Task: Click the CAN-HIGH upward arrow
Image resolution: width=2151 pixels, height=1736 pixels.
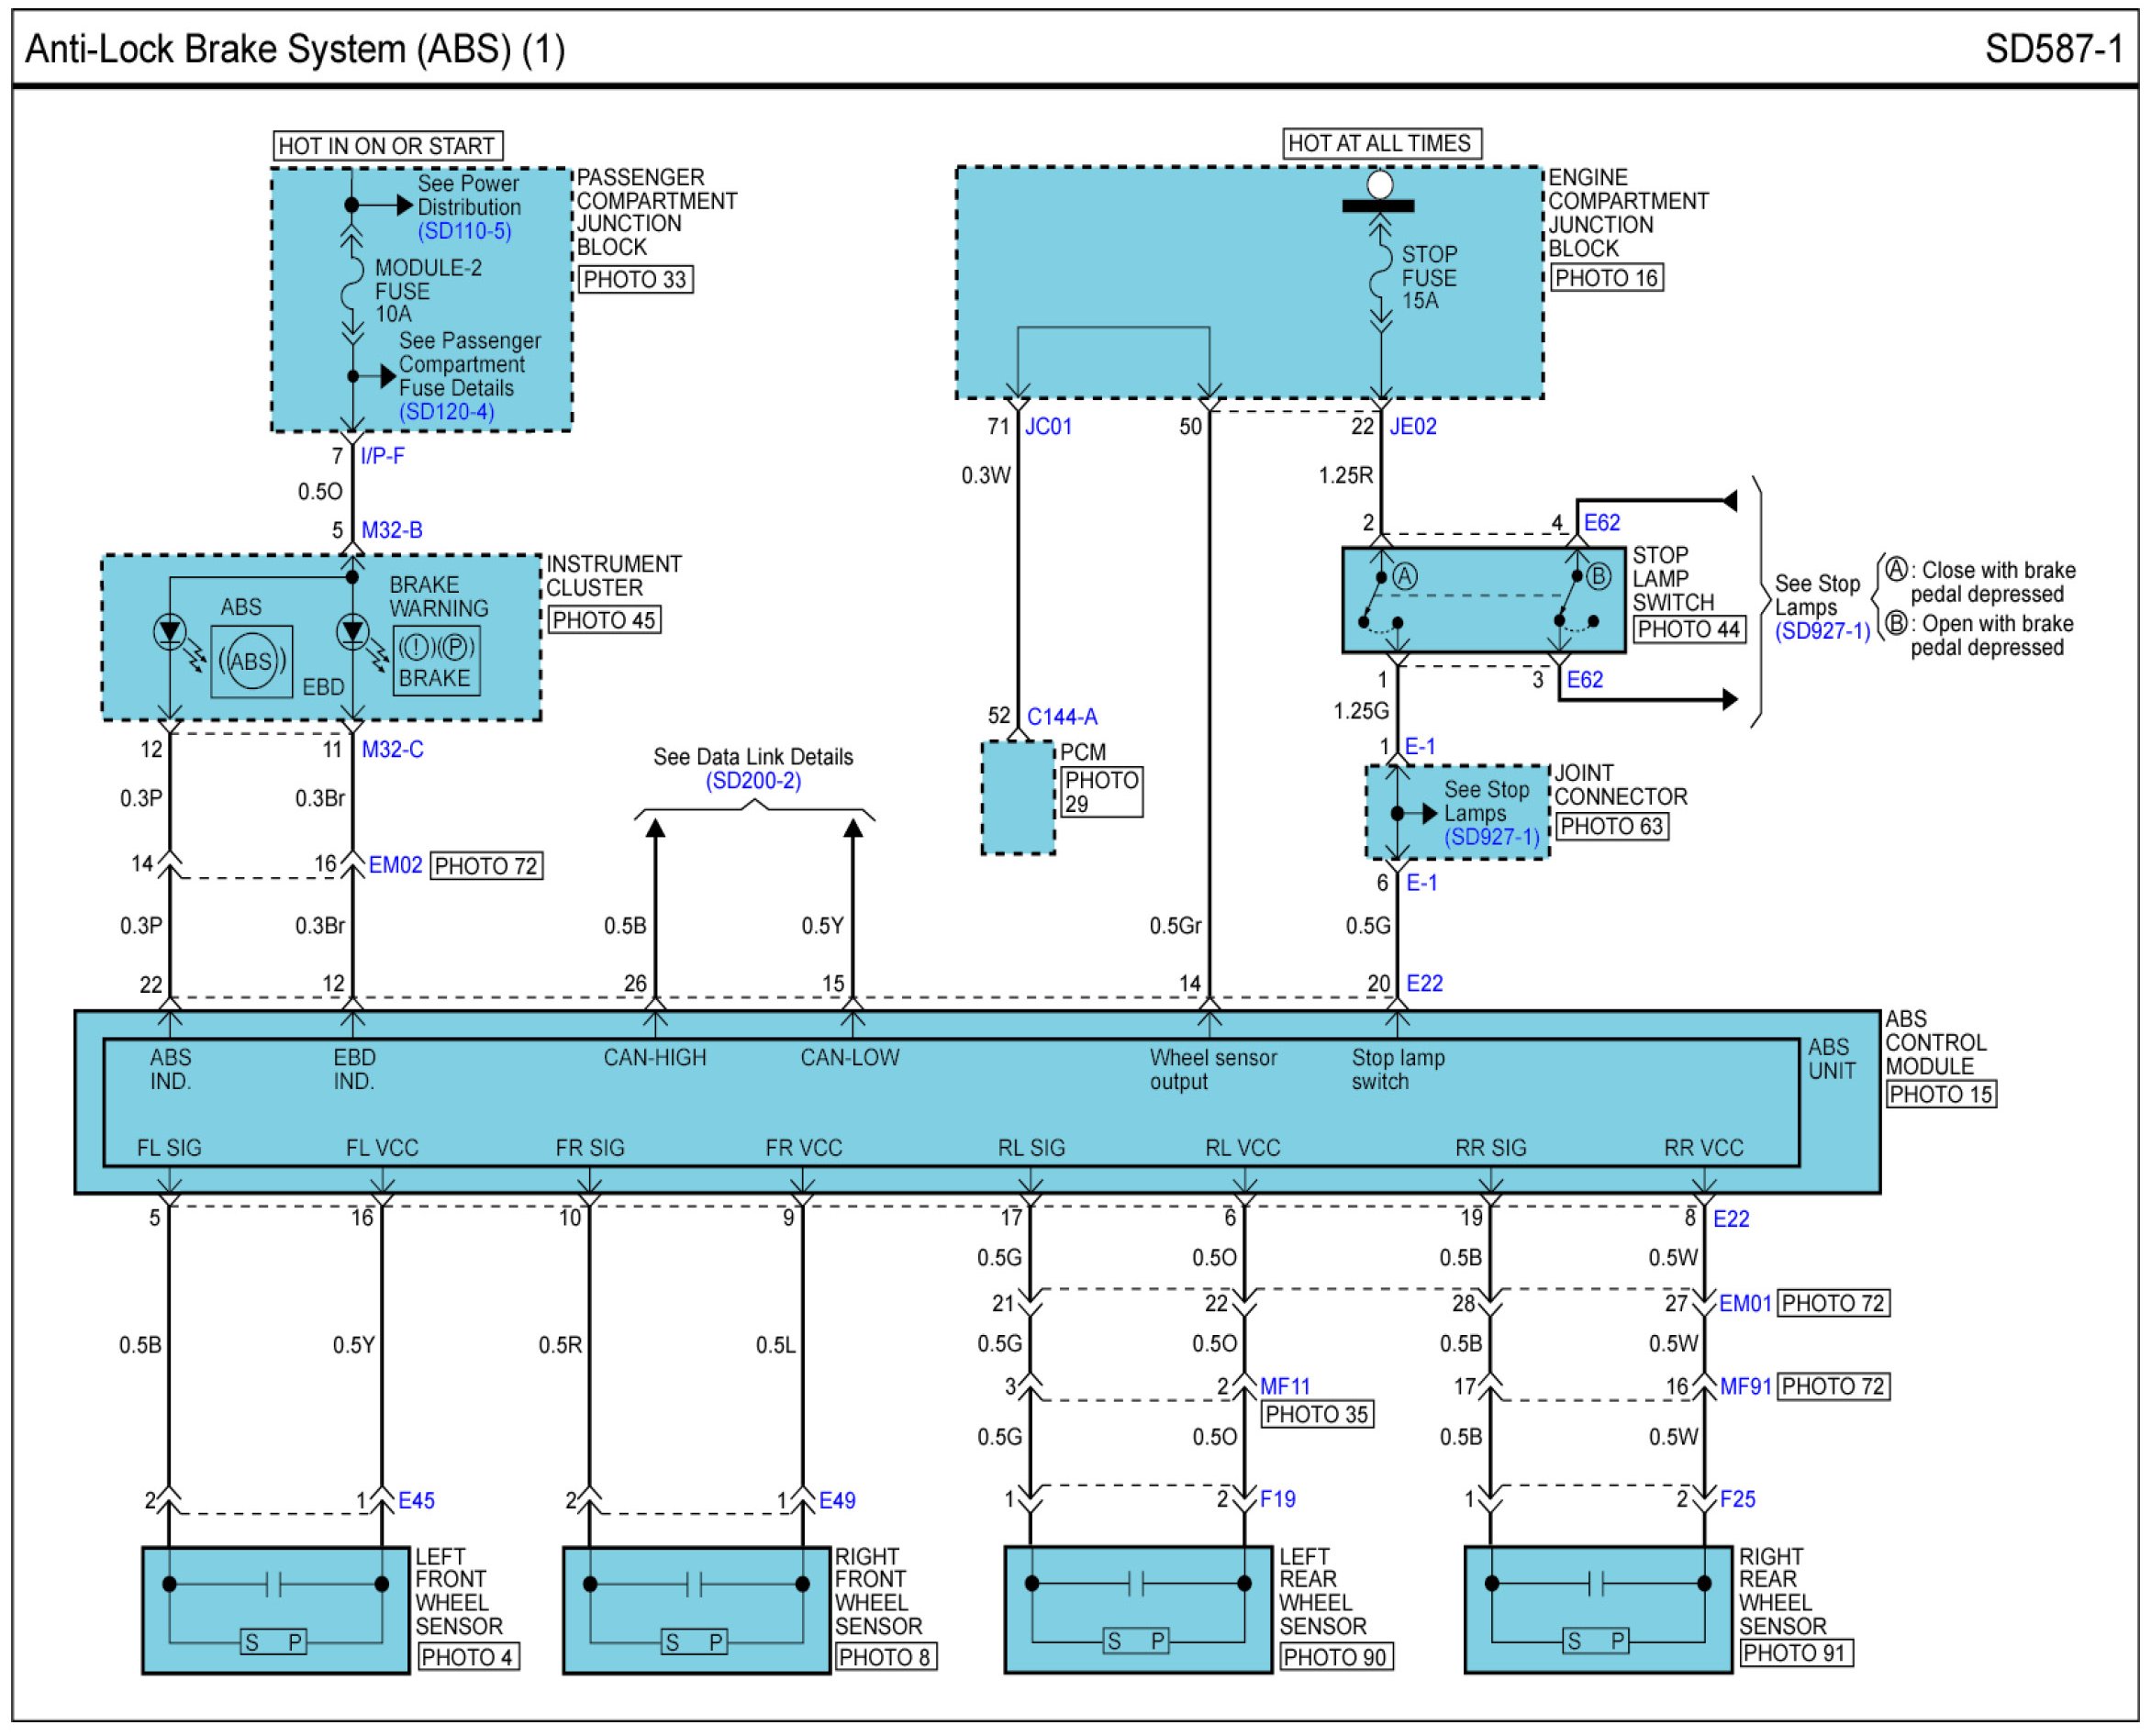Action: click(654, 829)
